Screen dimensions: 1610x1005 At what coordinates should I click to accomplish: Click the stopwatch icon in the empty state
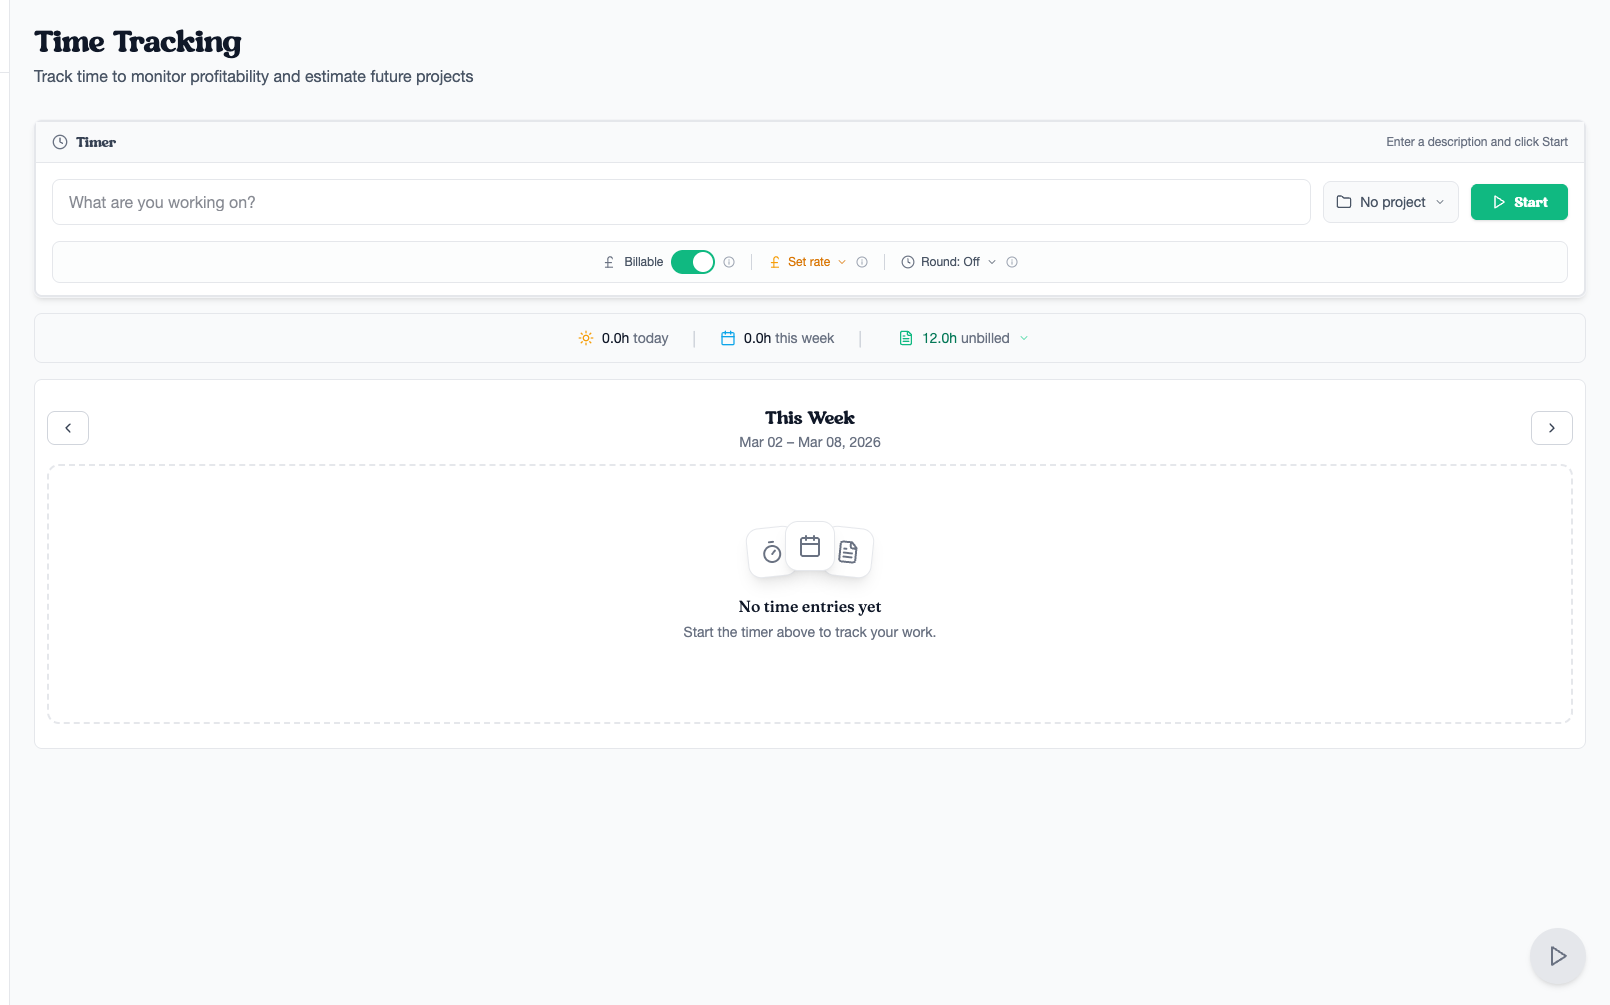[x=771, y=553]
